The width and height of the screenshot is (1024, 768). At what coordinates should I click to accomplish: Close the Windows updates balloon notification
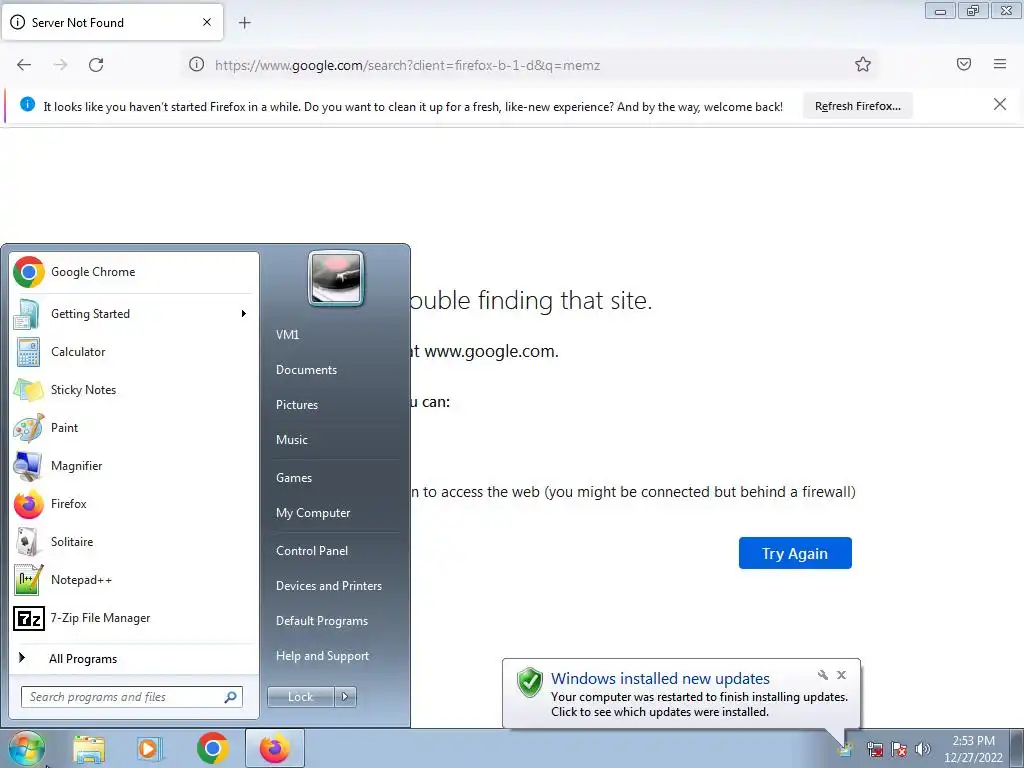pos(841,675)
